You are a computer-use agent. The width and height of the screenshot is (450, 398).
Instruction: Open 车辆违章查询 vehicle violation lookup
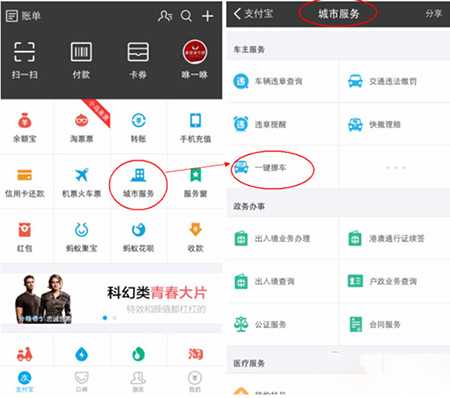point(282,81)
